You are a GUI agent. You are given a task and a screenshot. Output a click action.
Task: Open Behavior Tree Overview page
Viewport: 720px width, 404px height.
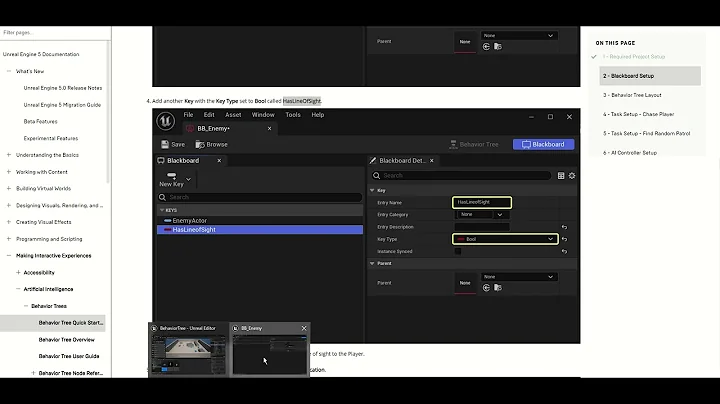pos(67,340)
